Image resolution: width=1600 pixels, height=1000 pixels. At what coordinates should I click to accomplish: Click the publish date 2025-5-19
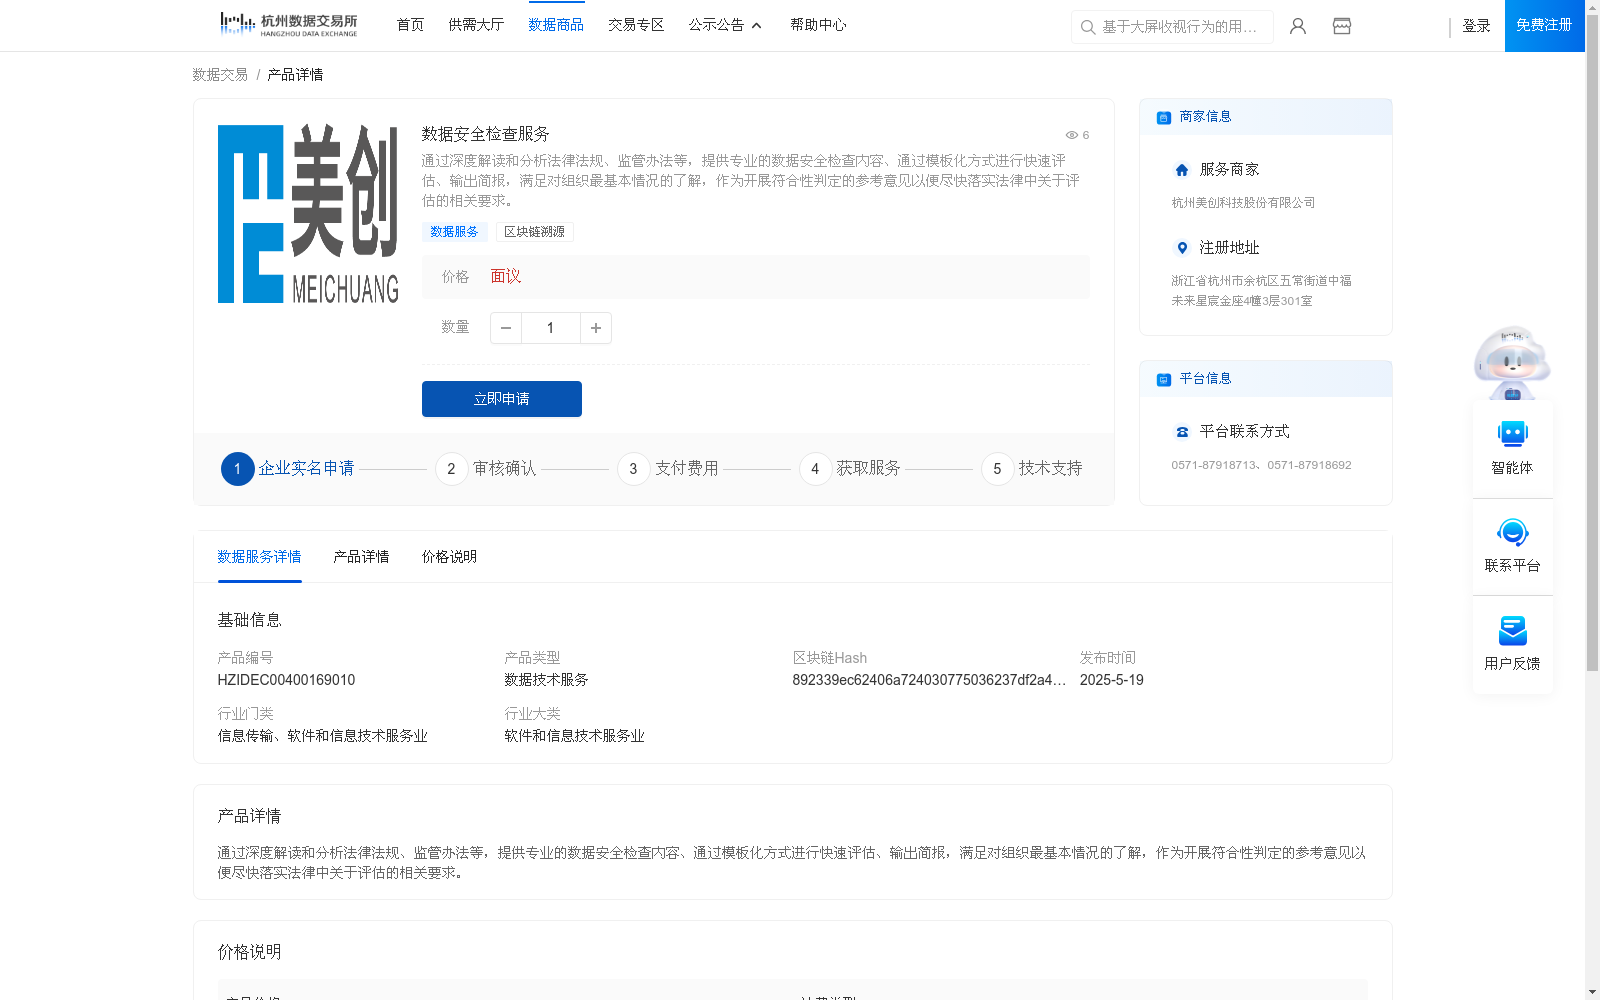click(1111, 680)
